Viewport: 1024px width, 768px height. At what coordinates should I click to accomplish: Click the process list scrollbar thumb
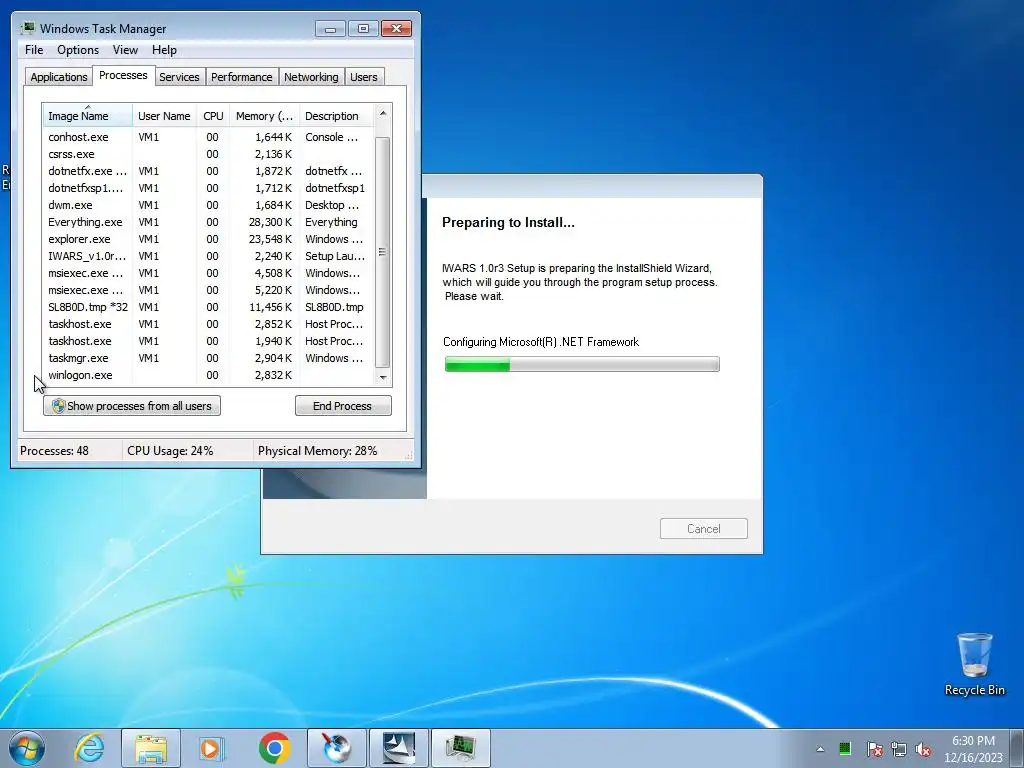(383, 252)
